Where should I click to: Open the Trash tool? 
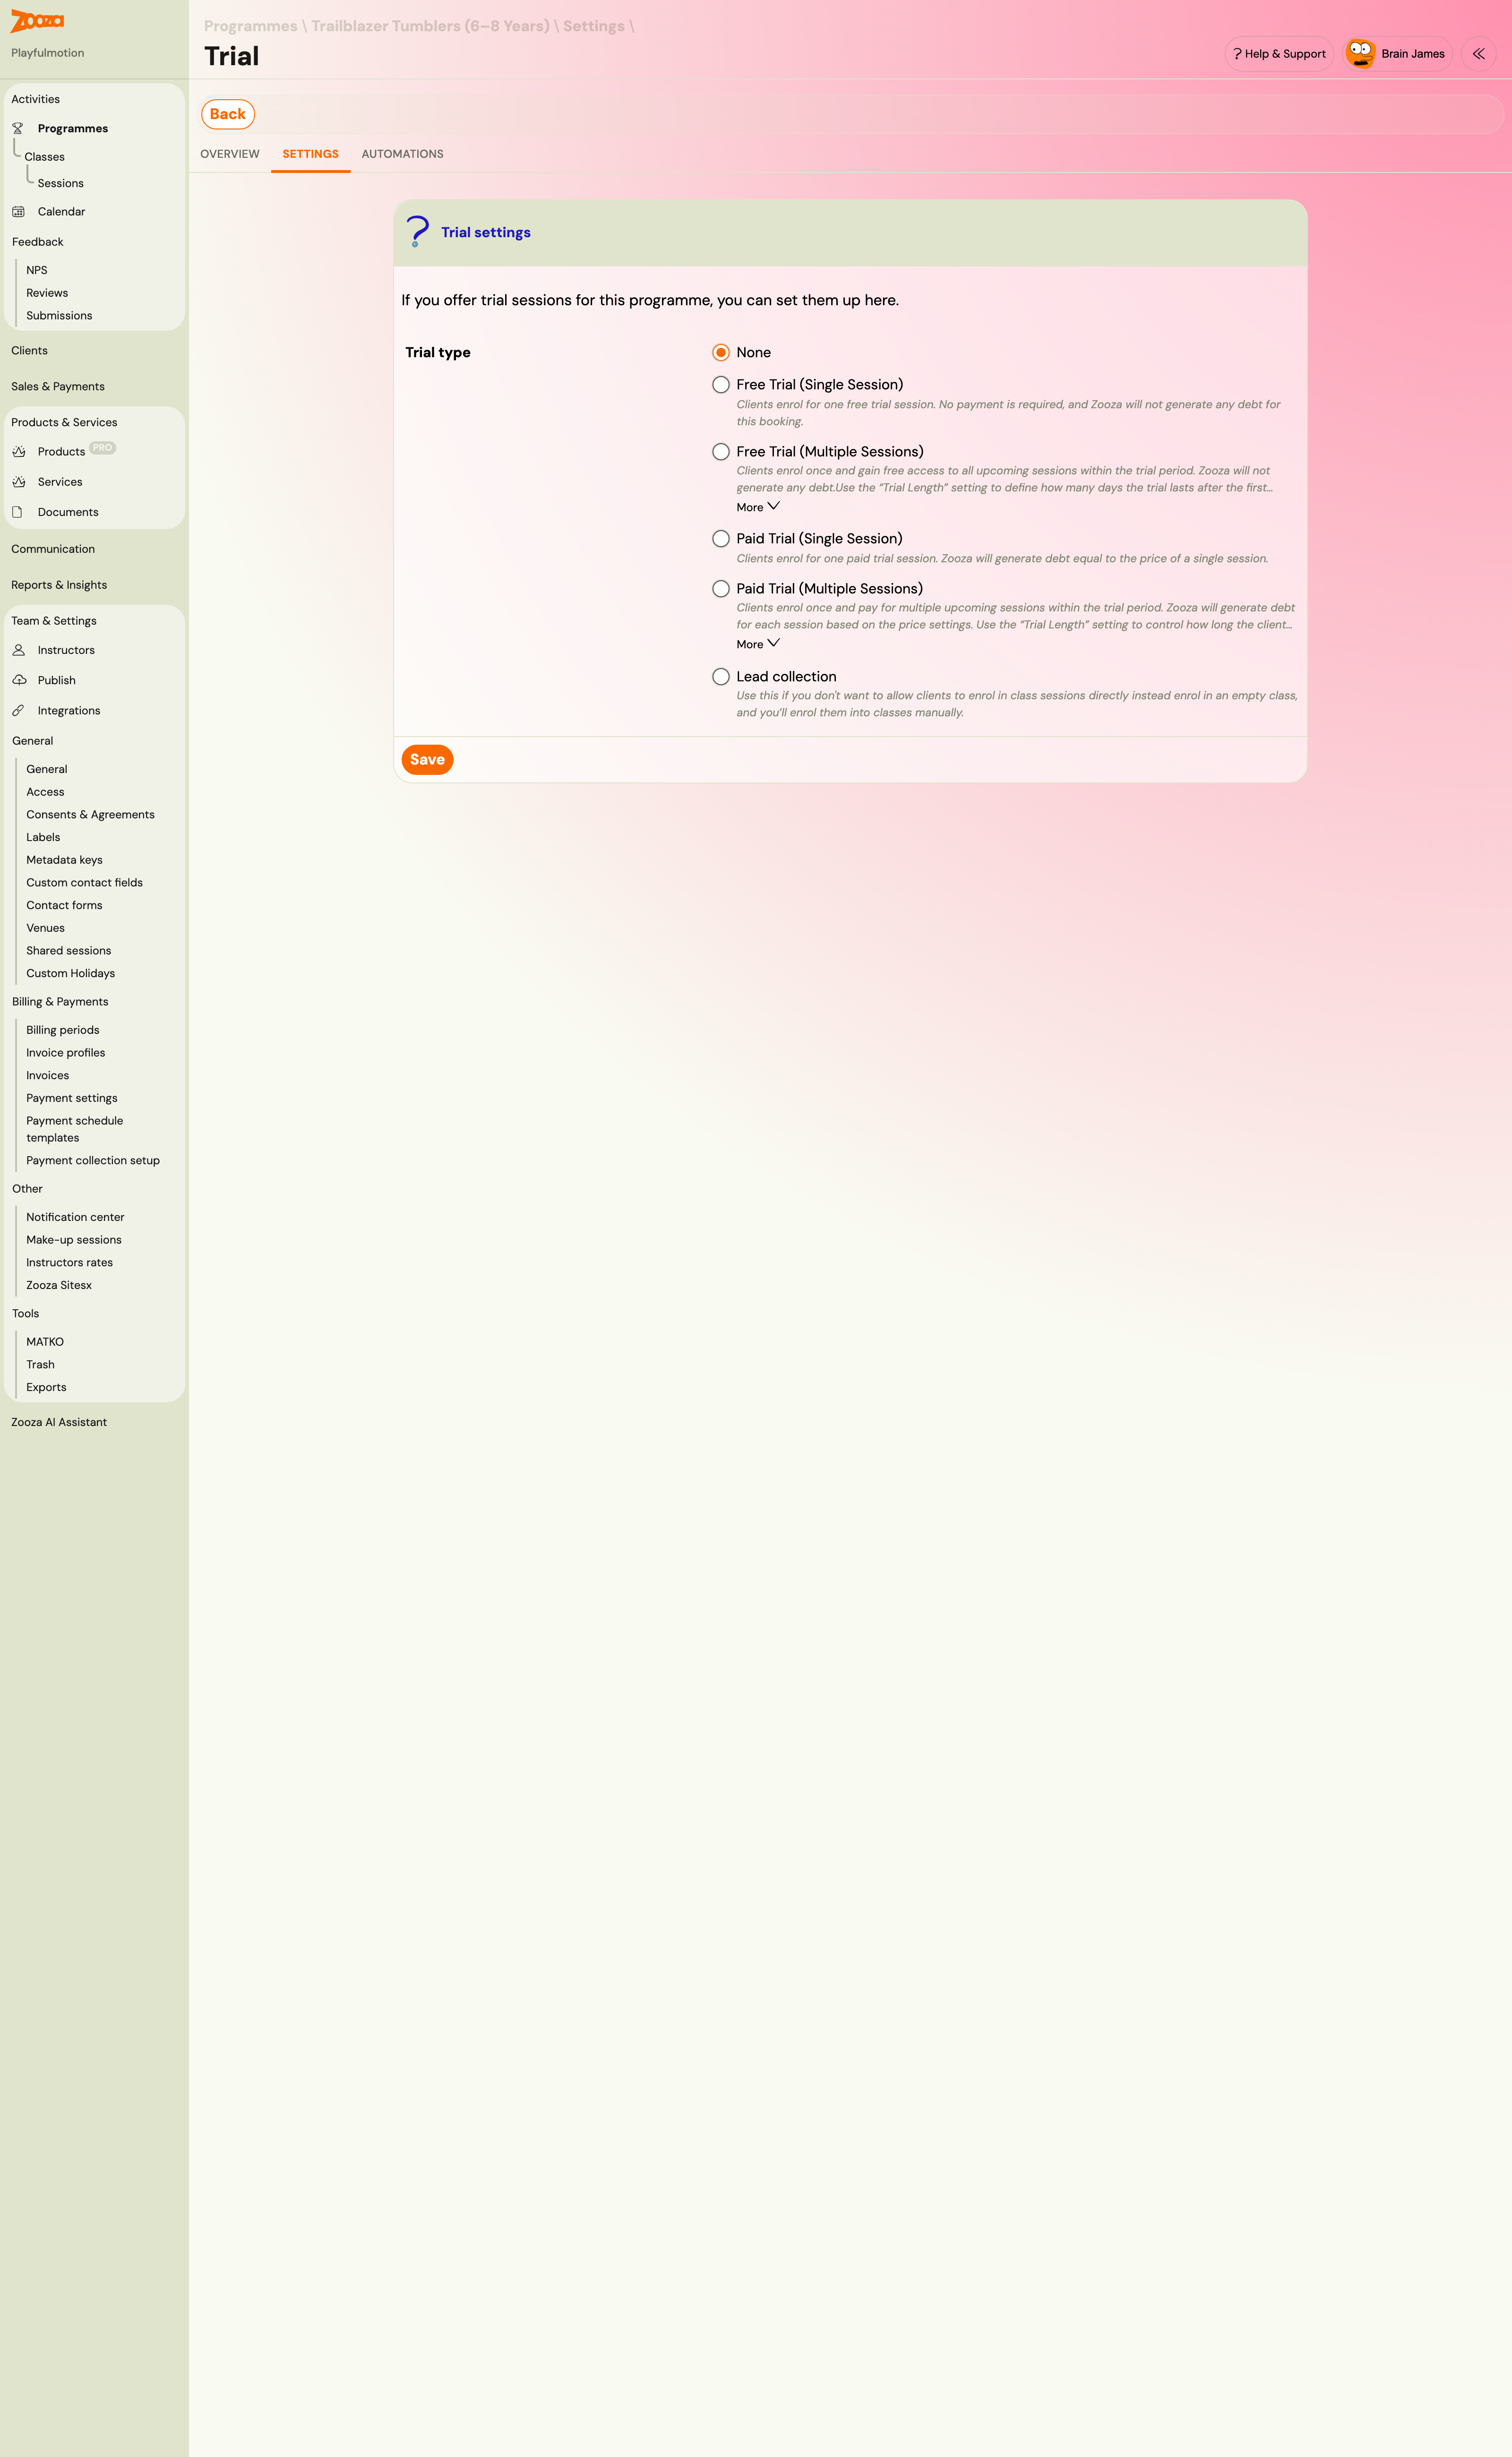(x=40, y=1365)
